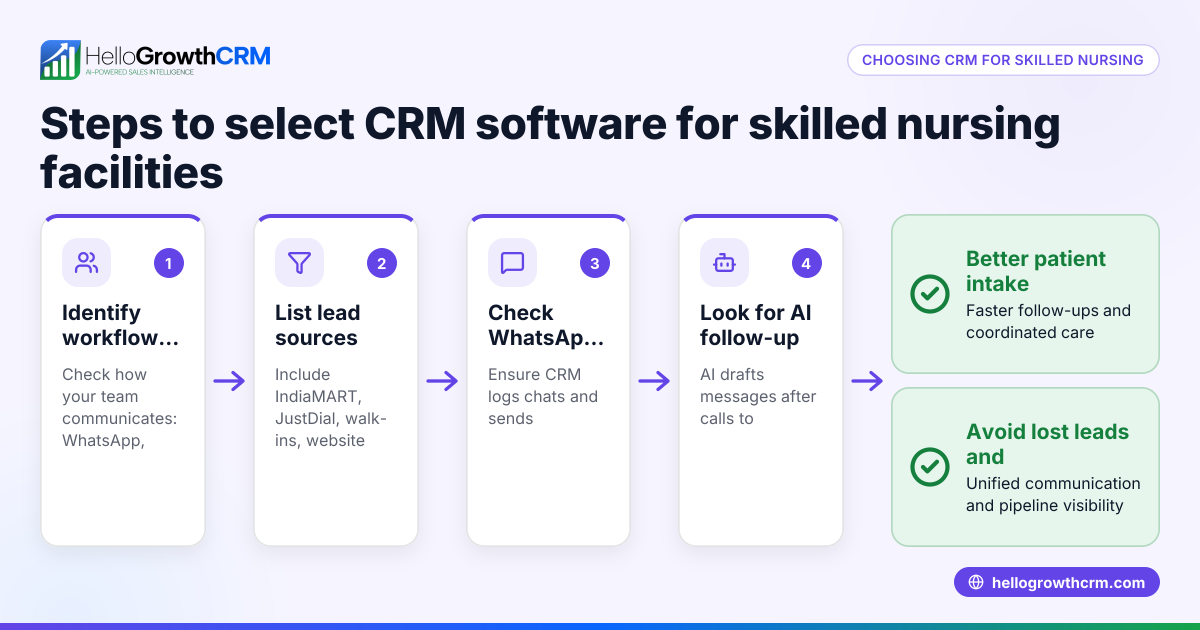Click the robot icon in the AI follow-up card
Screen dimensions: 1200x630
[x=724, y=263]
